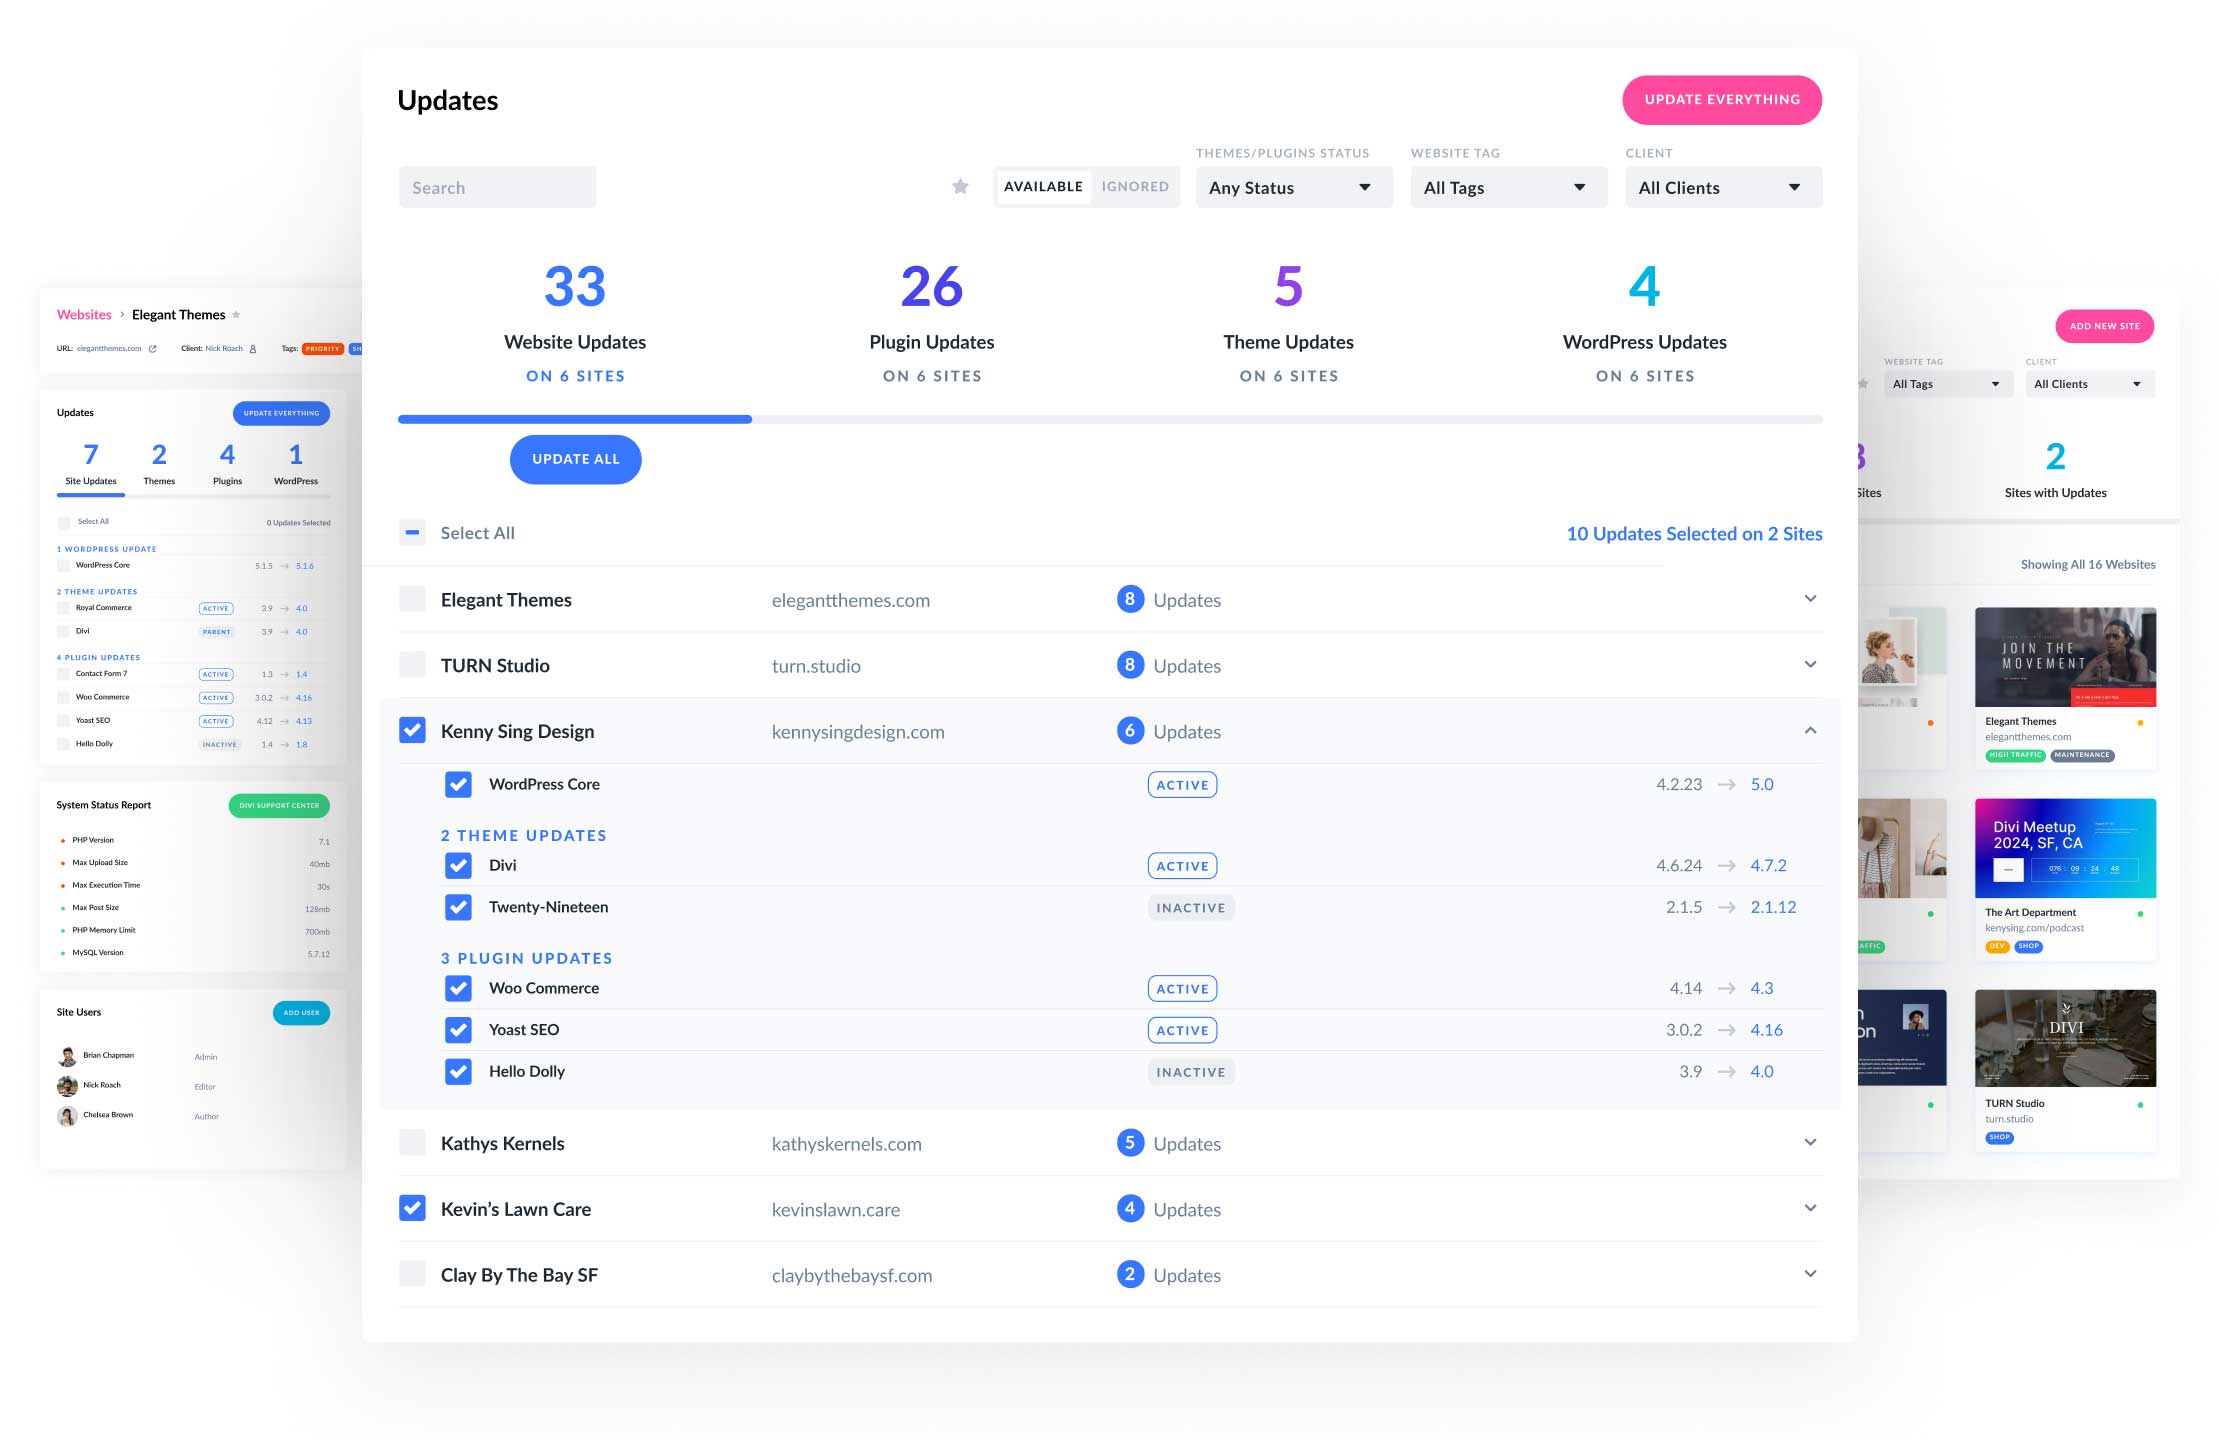Click the ADD NEW SITE icon button
This screenshot has width=2220, height=1440.
[x=2103, y=325]
